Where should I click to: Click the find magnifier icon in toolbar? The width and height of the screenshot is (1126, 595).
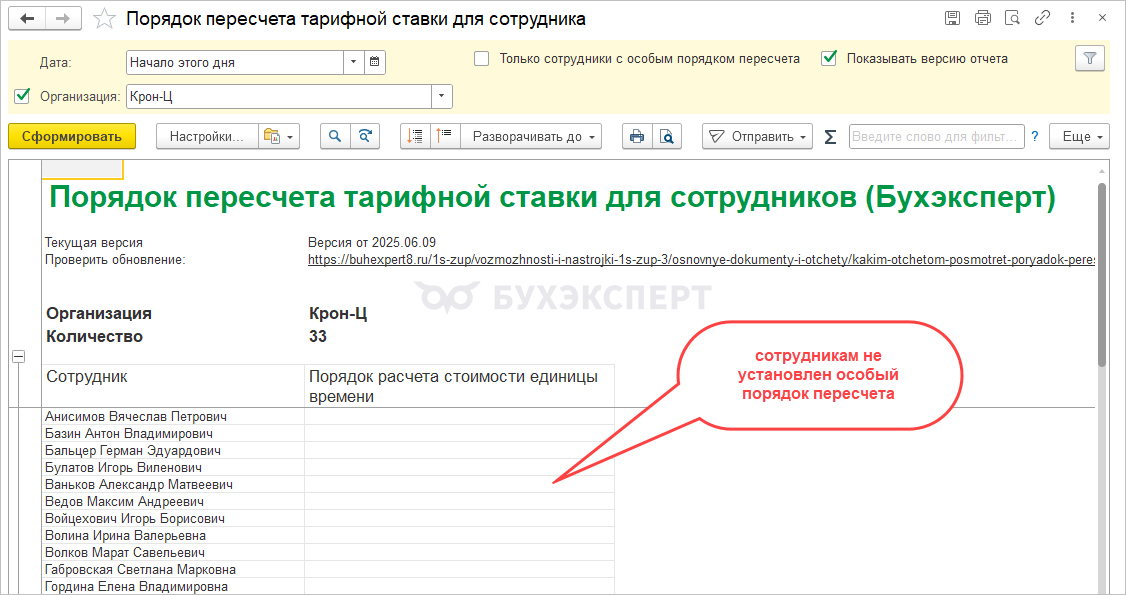point(336,137)
